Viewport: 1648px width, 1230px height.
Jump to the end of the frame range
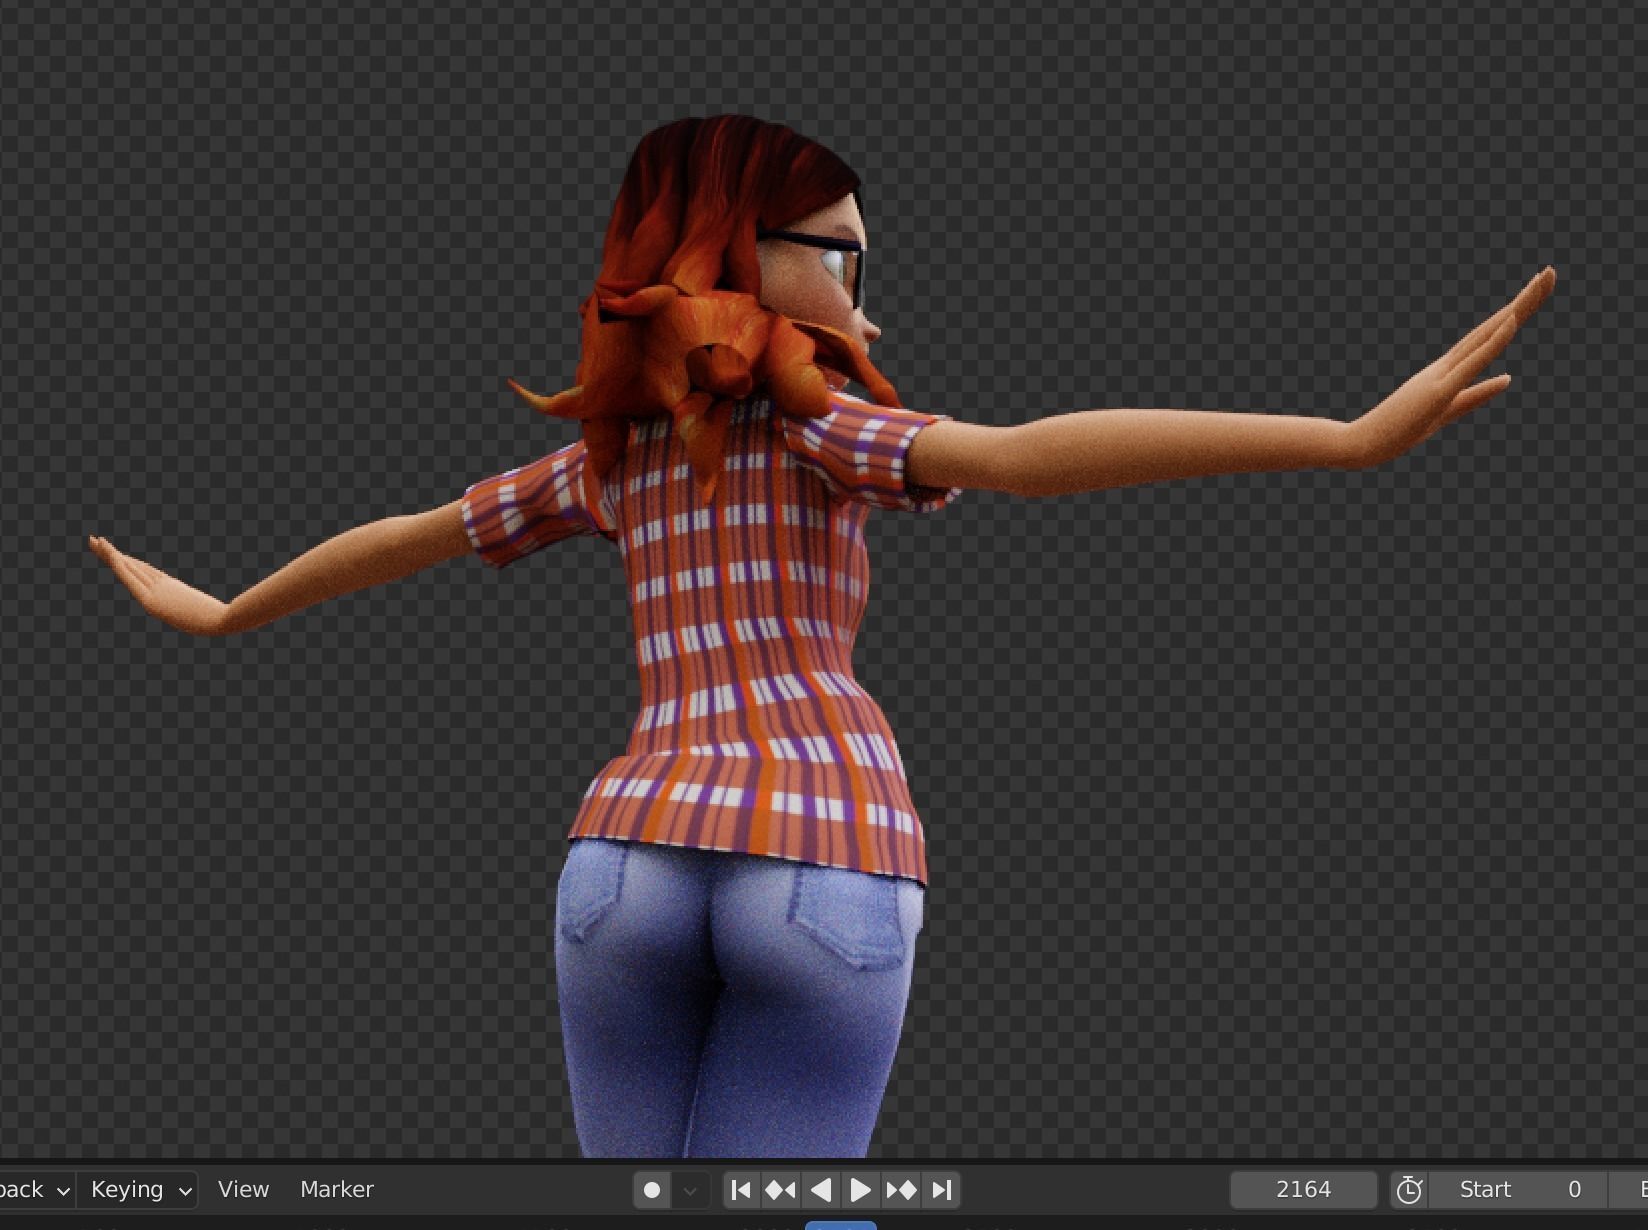coord(940,1189)
